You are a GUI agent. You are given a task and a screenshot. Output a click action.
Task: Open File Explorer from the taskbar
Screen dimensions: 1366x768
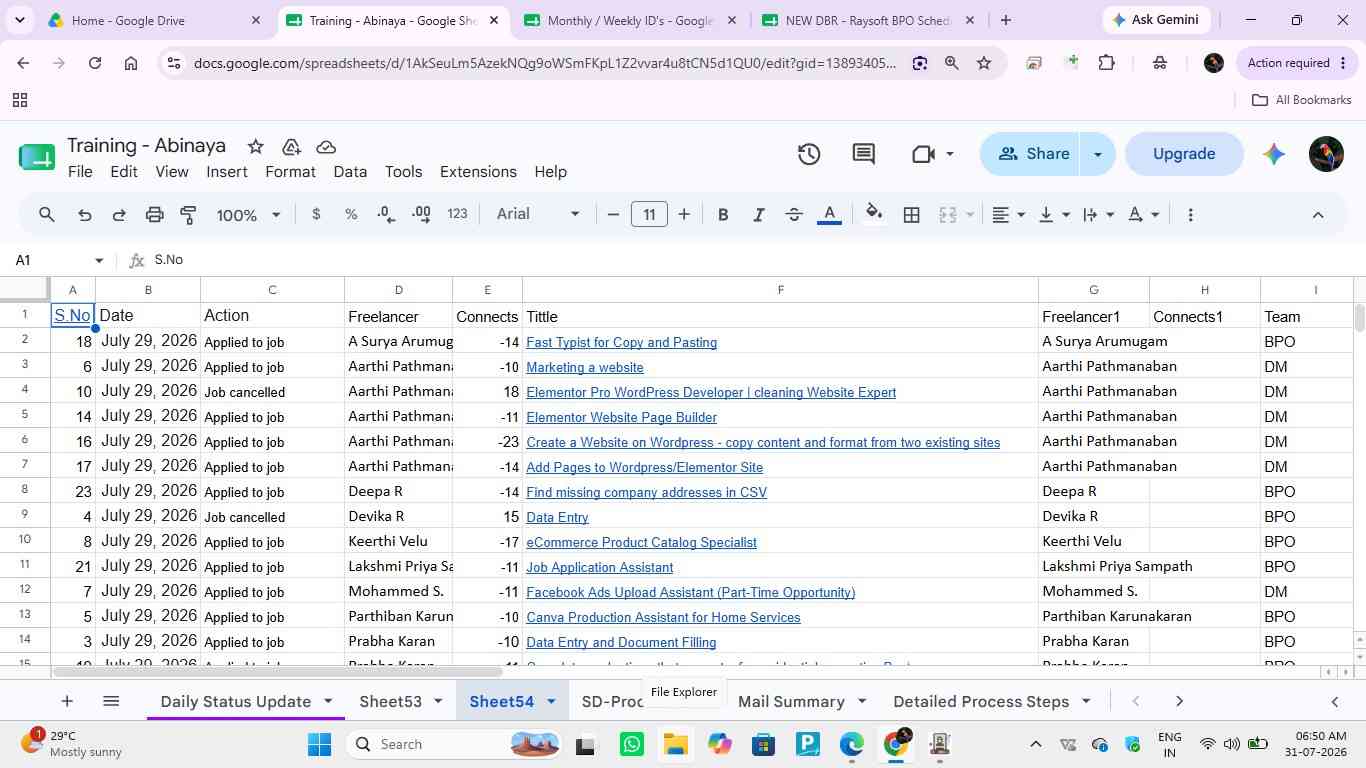pos(675,744)
